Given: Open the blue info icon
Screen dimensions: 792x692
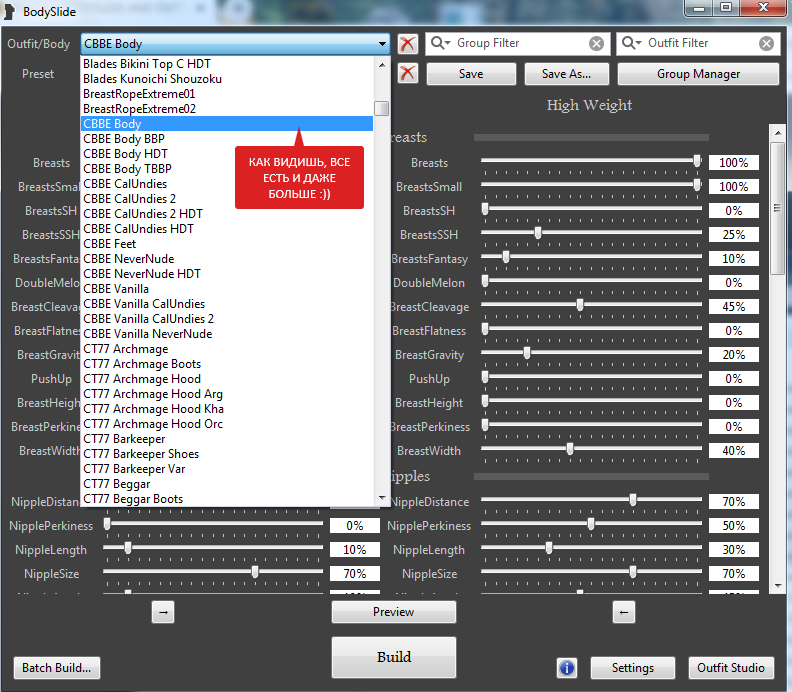Looking at the screenshot, I should [567, 667].
